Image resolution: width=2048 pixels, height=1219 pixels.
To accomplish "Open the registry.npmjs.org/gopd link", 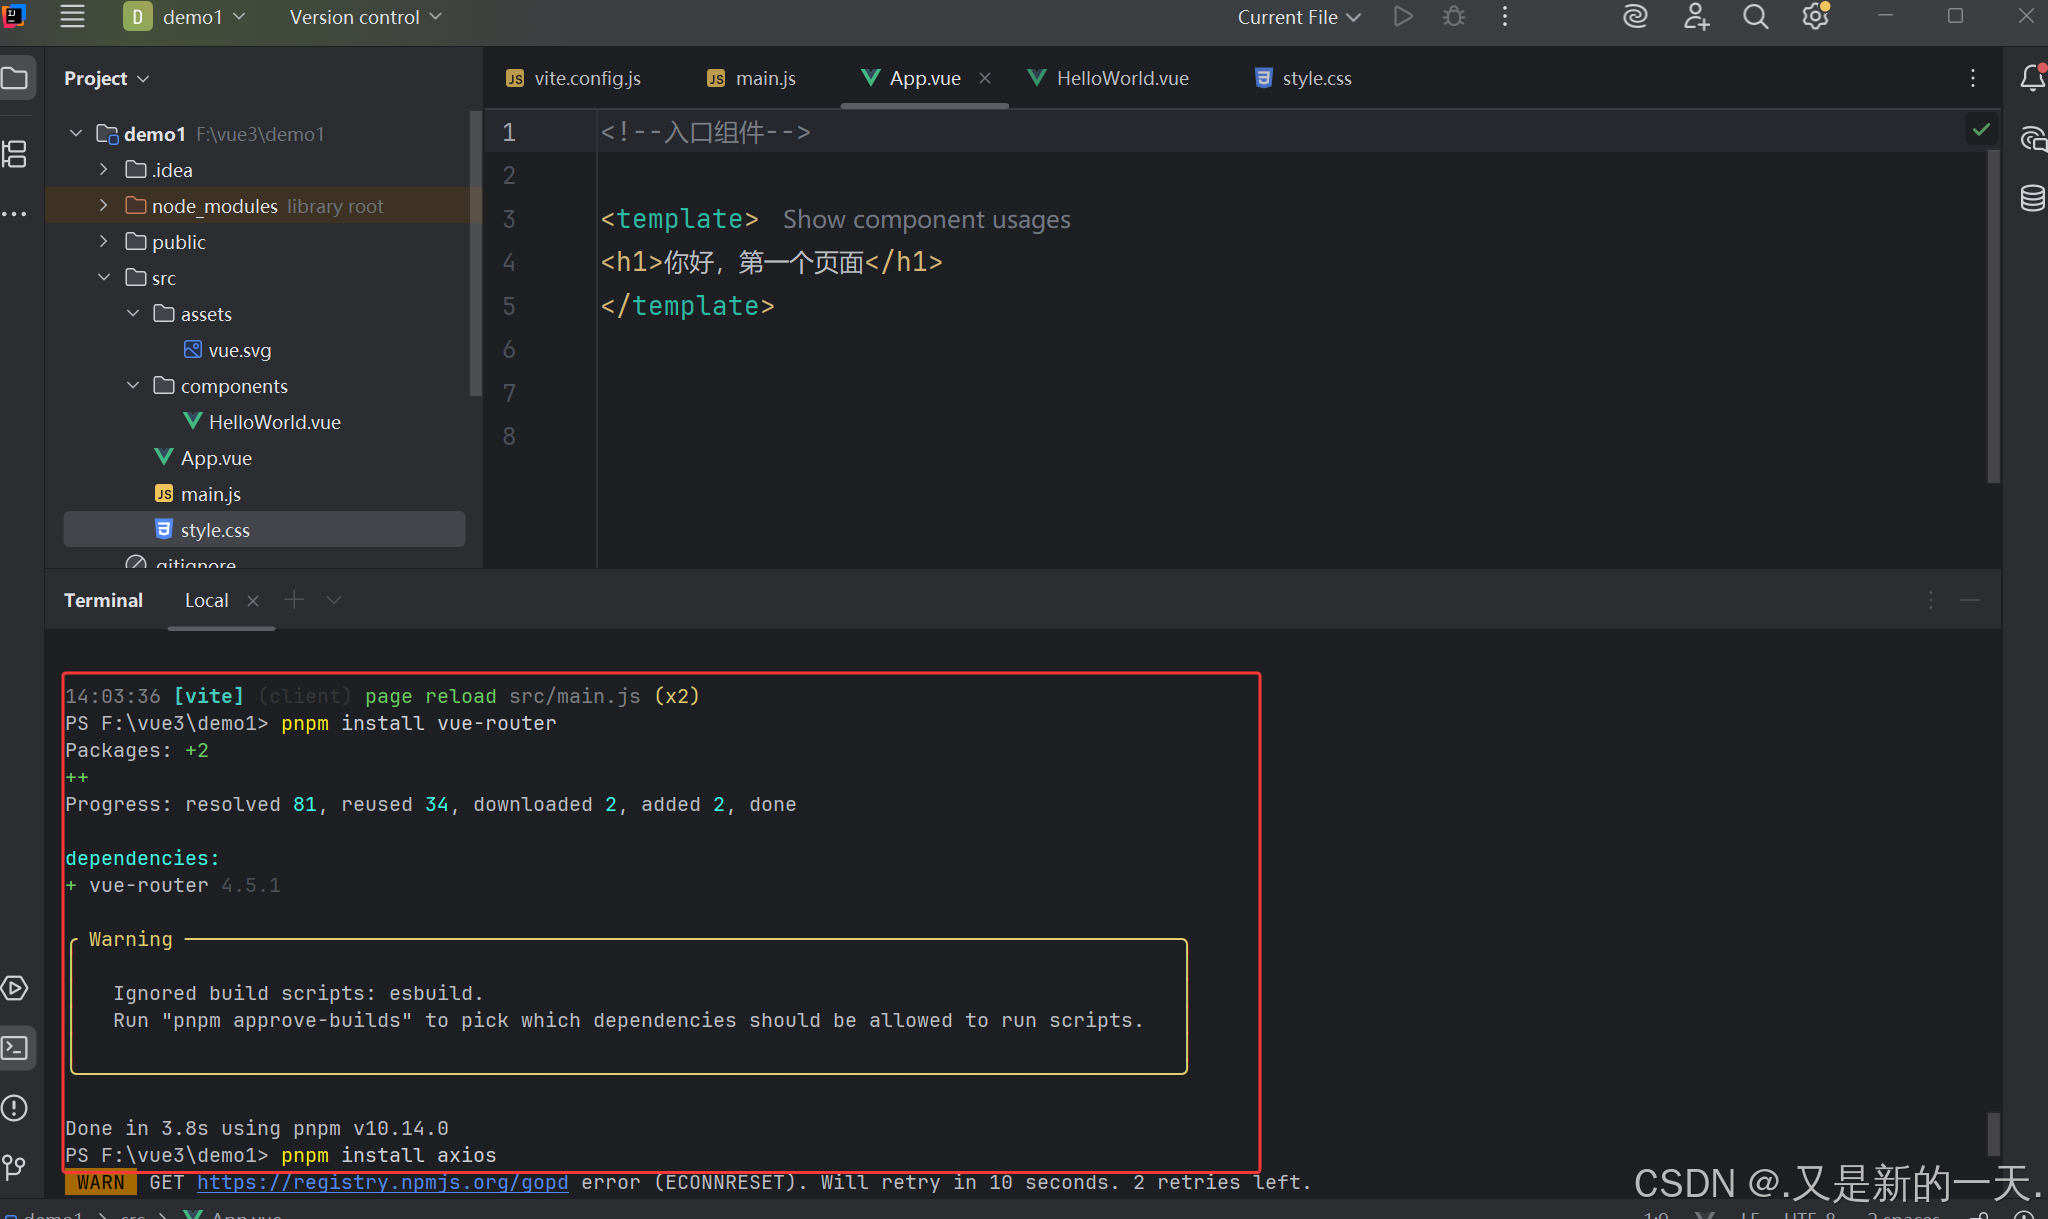I will [x=382, y=1182].
